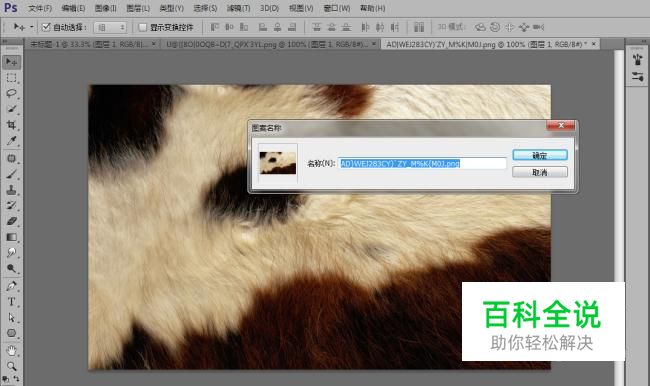650x386 pixels.
Task: Open the collapsed Adjustments/Properties panel icon
Action: pos(638,76)
